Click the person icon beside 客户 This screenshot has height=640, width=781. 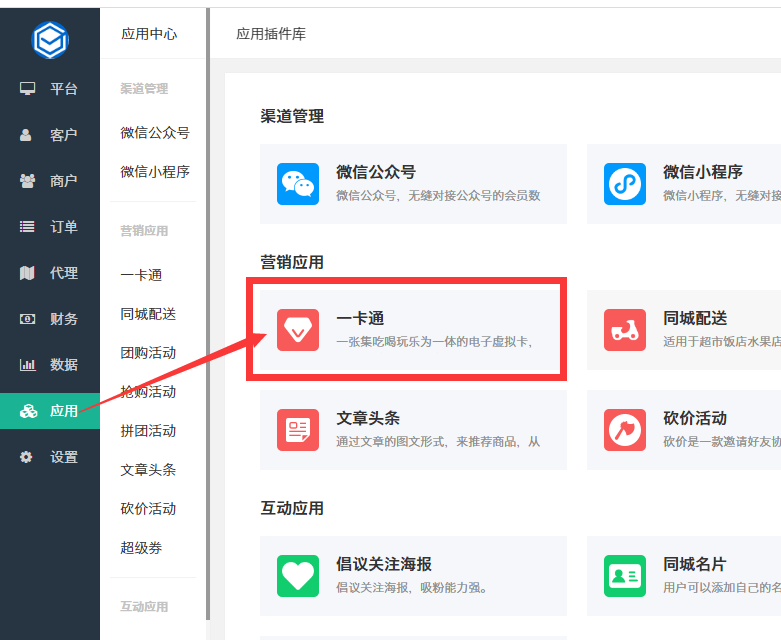25,135
